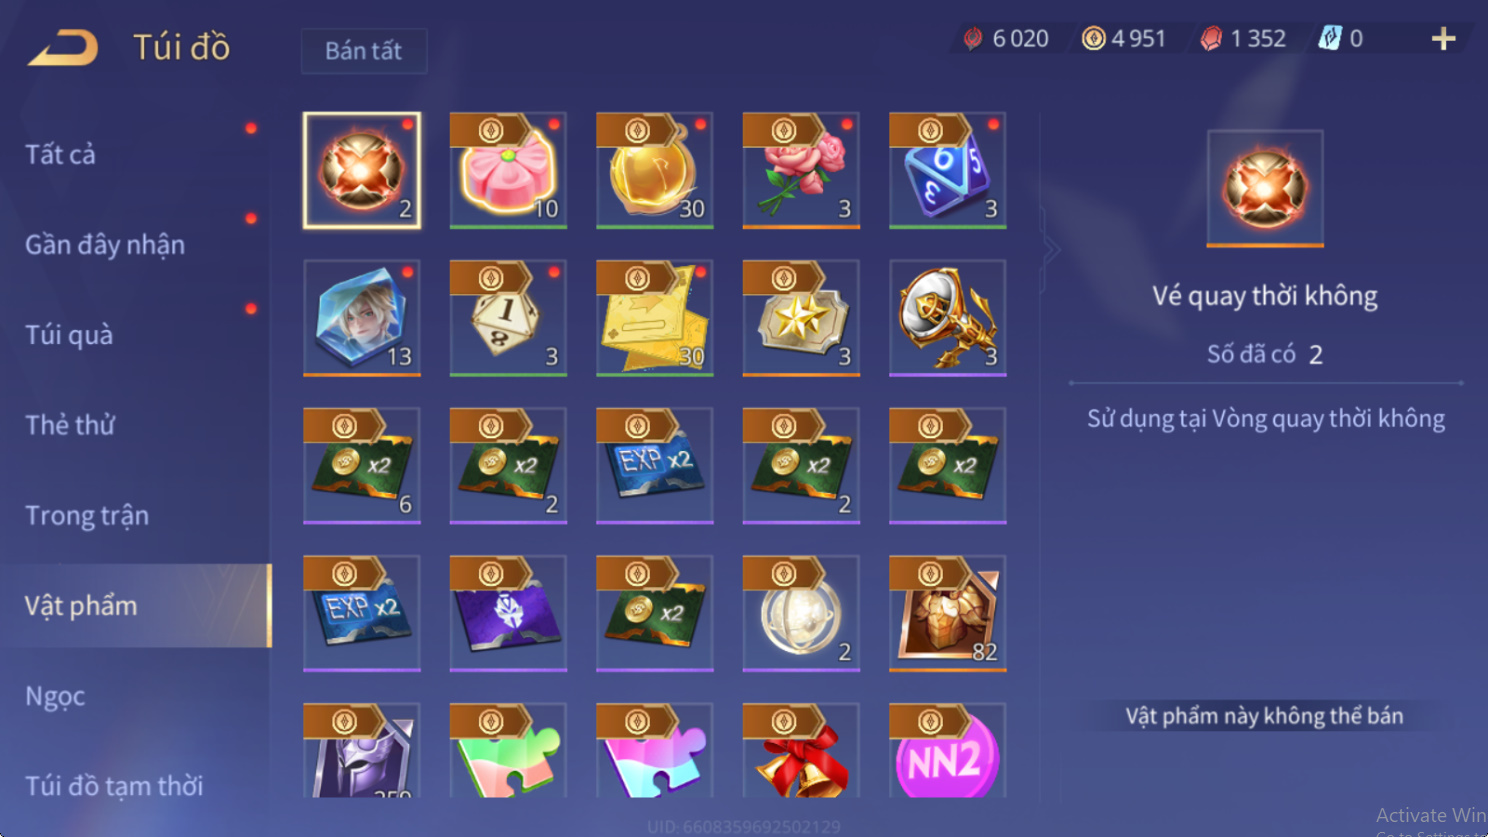Click the Bán tất button

[364, 50]
